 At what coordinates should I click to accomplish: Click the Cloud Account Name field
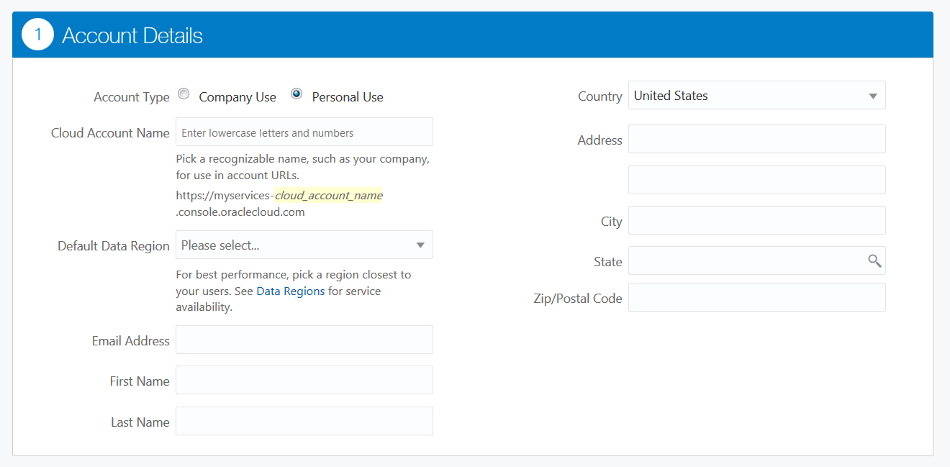[x=304, y=132]
